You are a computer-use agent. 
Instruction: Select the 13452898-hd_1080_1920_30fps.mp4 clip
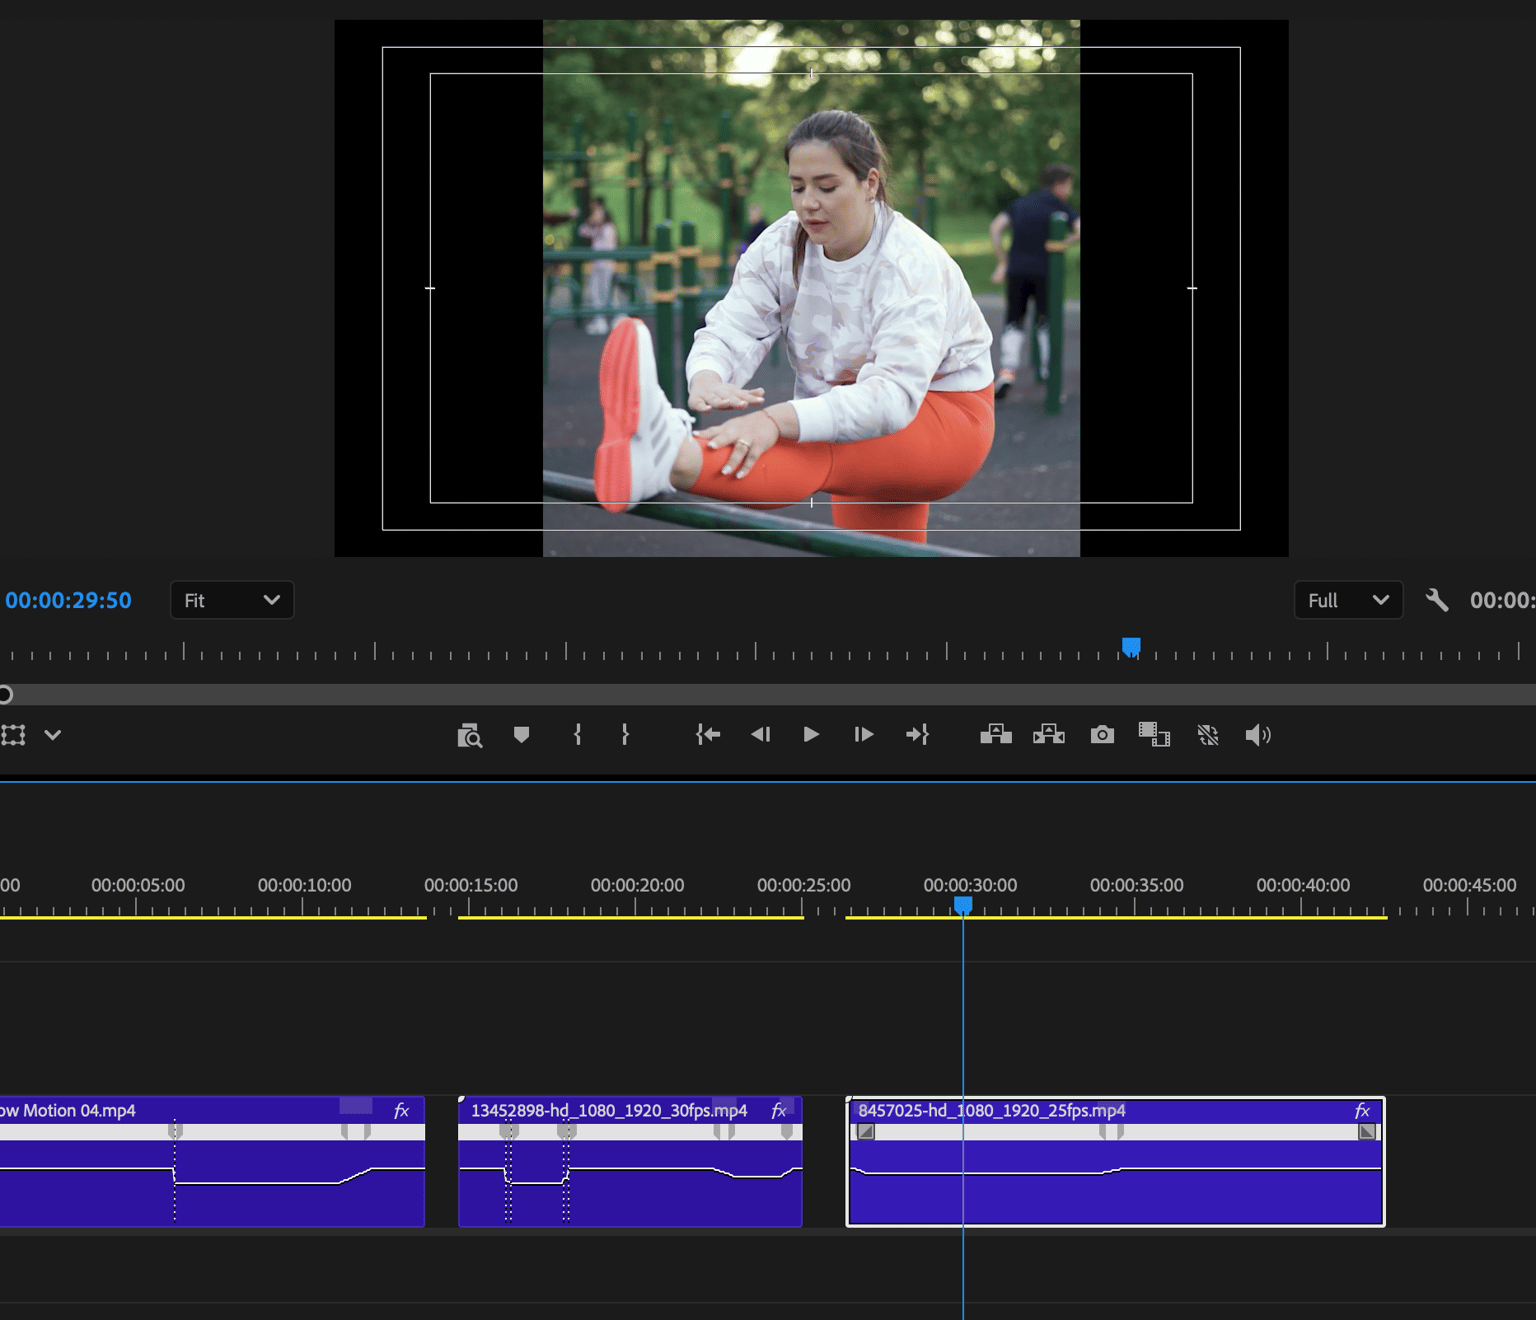click(x=630, y=1162)
